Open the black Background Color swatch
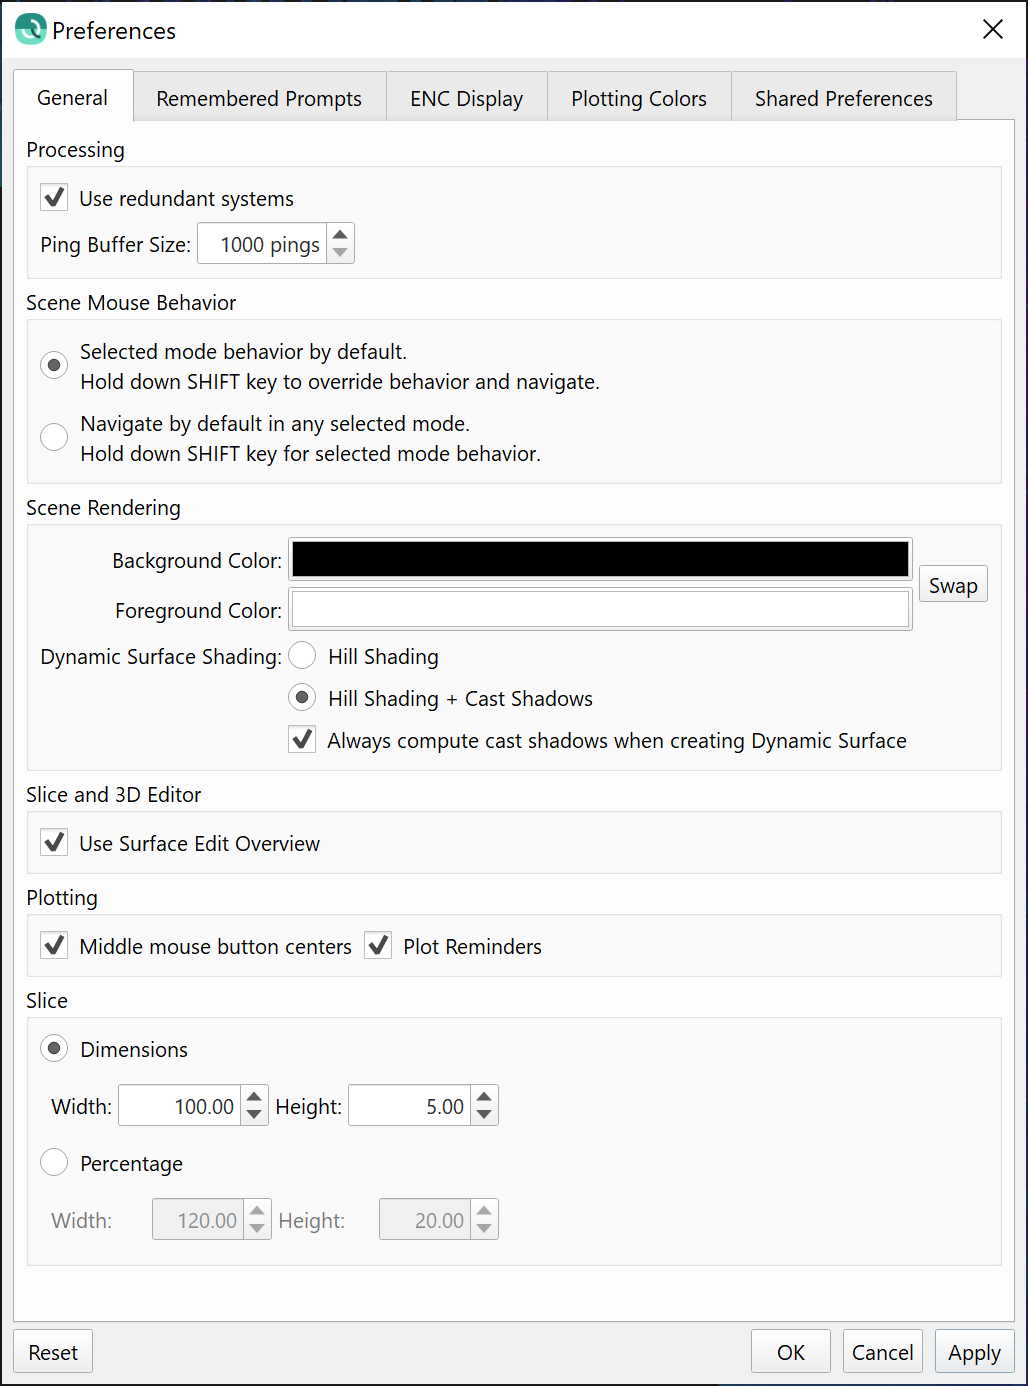The width and height of the screenshot is (1028, 1386). coord(600,560)
